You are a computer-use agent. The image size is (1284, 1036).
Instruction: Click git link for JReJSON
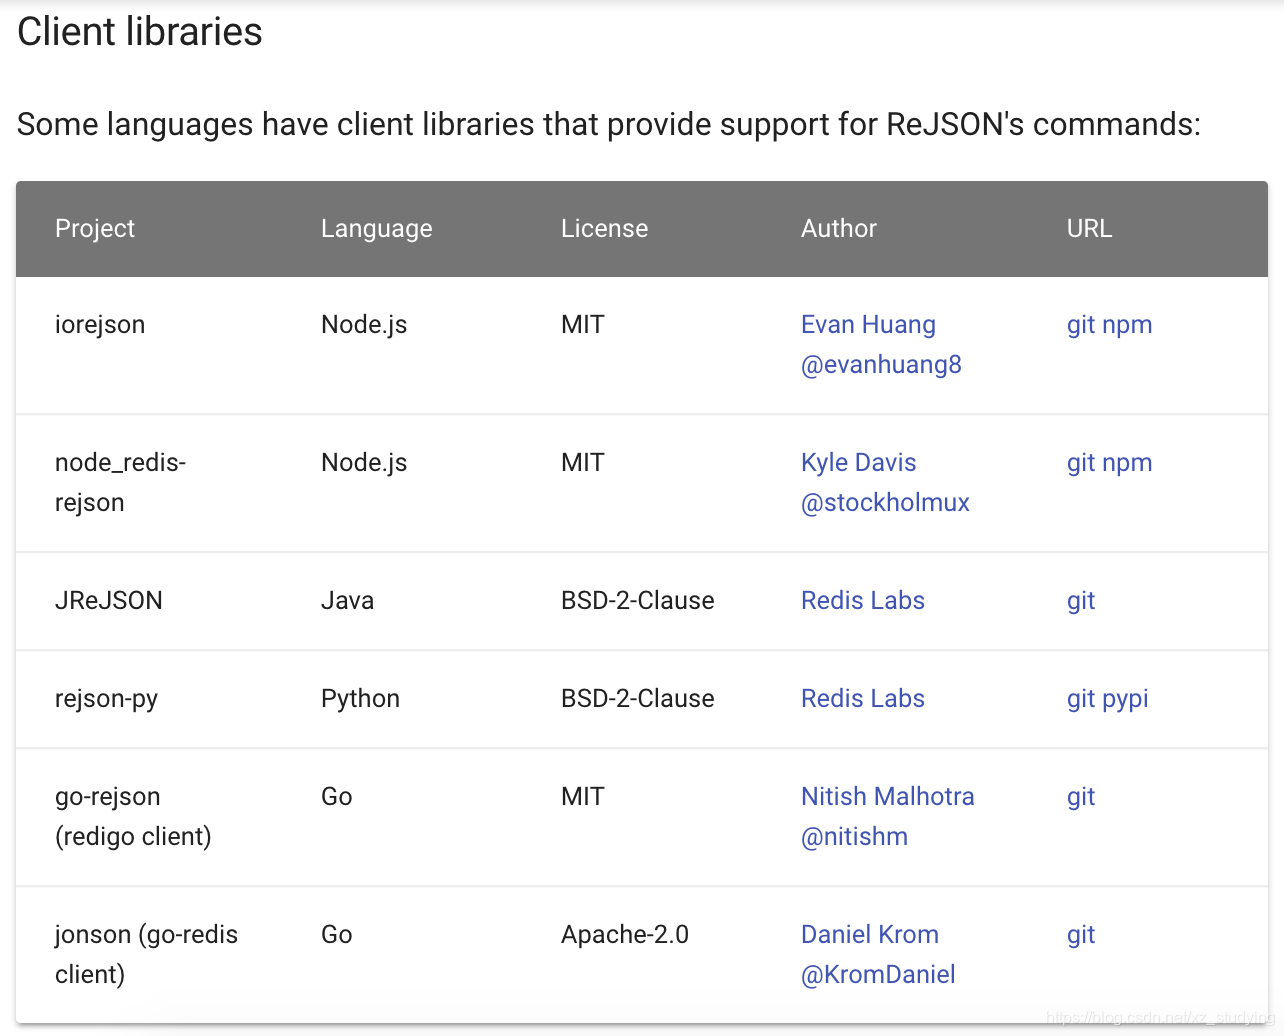tap(1080, 601)
